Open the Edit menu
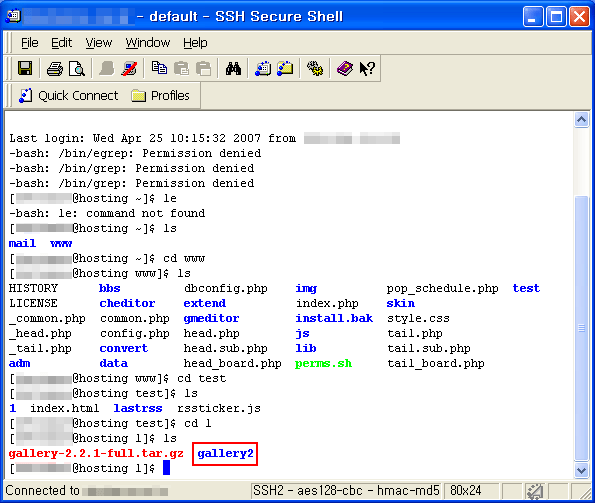This screenshot has height=503, width=595. click(x=61, y=42)
